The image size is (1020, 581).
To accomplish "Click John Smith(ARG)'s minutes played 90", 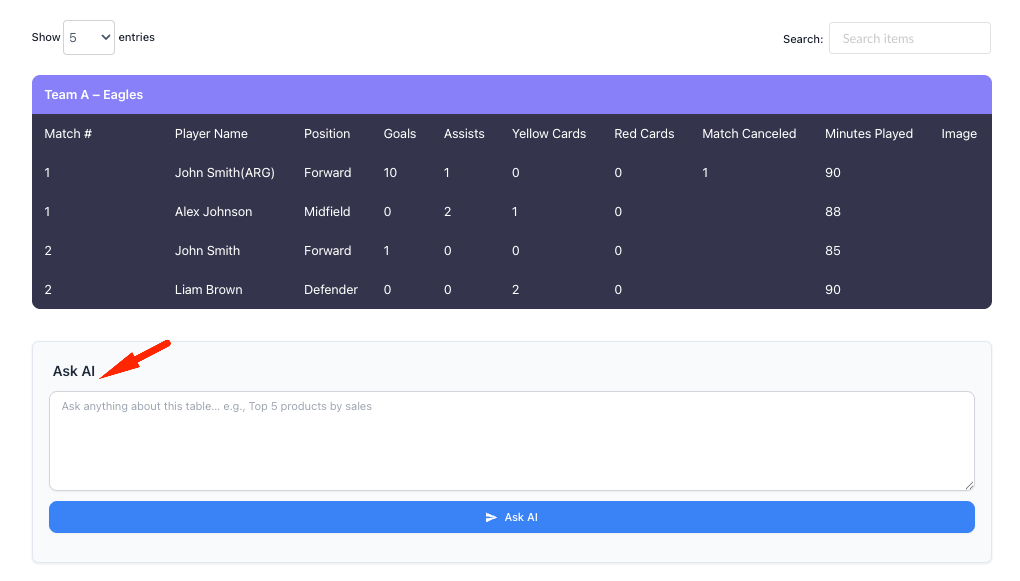I will click(833, 173).
